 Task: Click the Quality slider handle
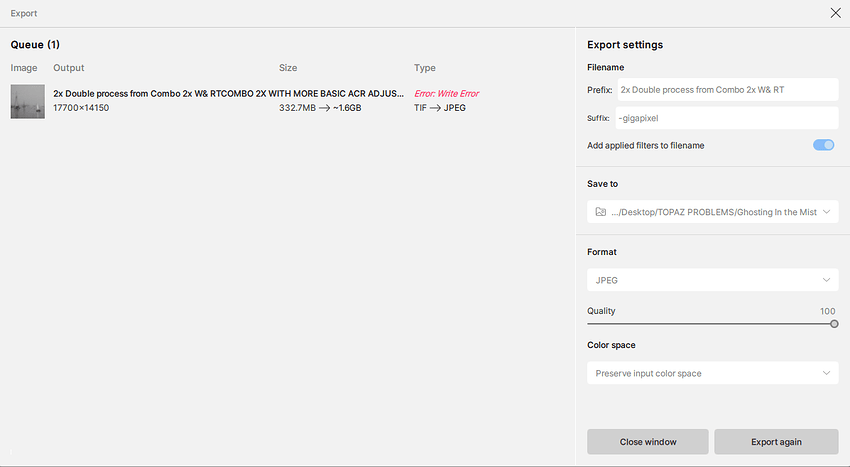(x=834, y=324)
